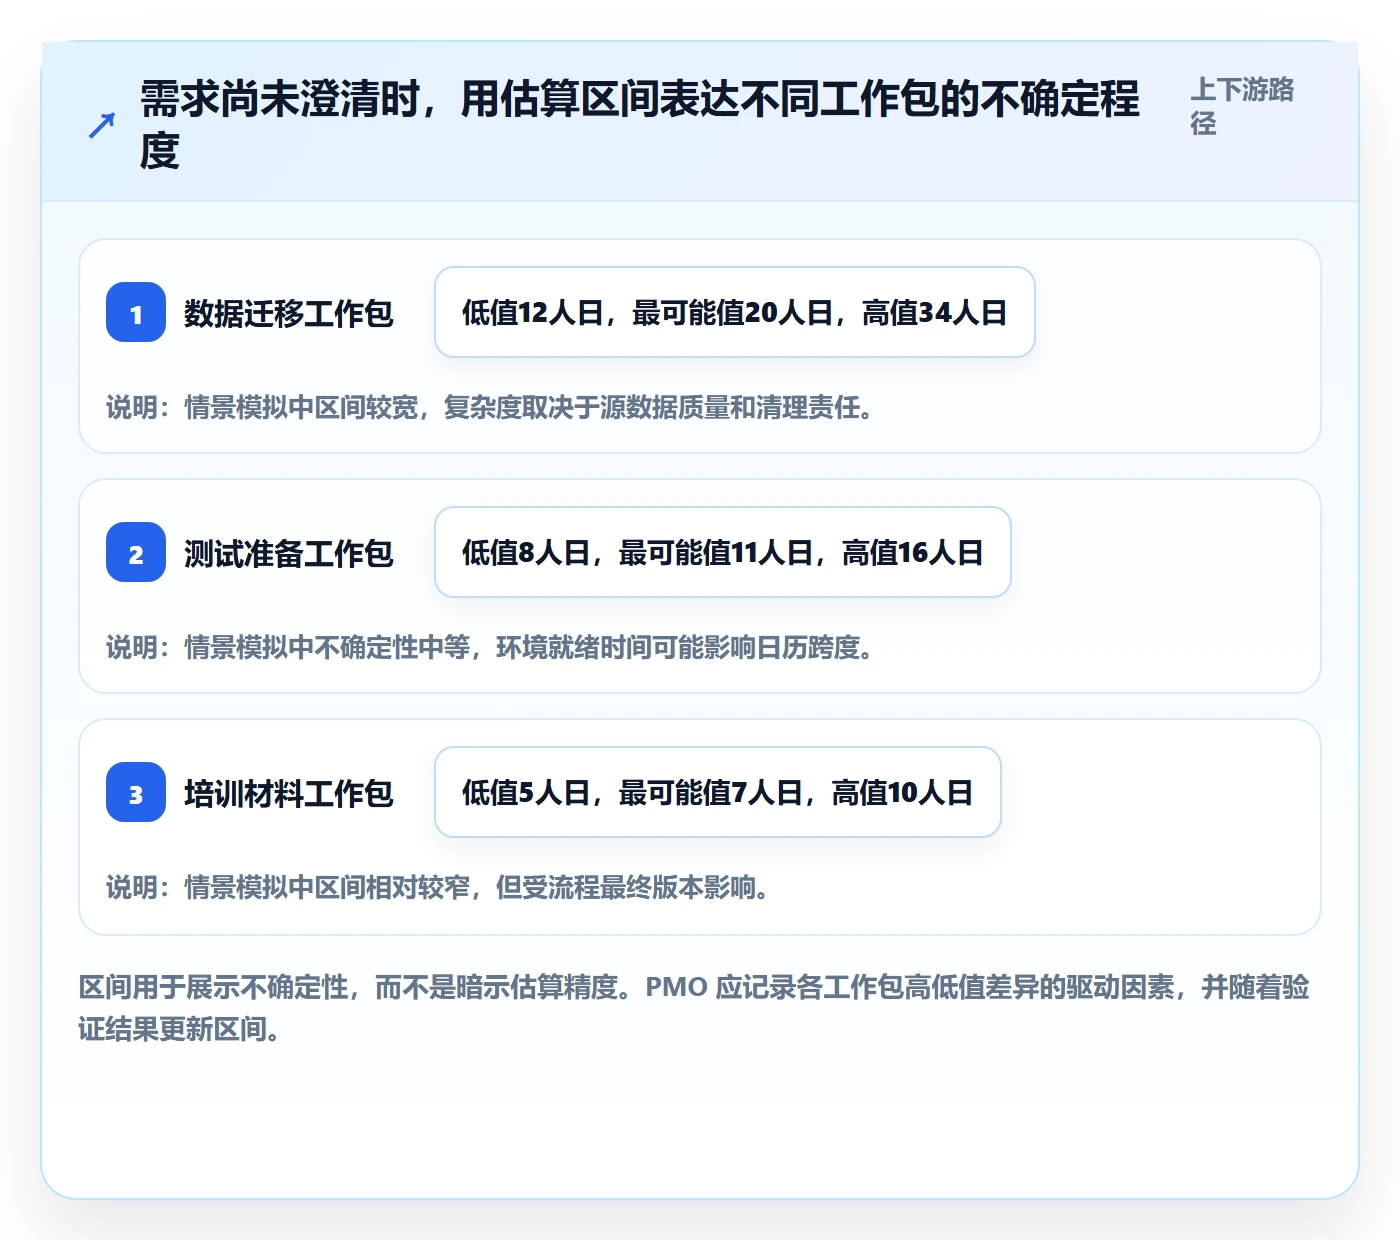The width and height of the screenshot is (1400, 1240).
Task: Click the number 2 badge for 测试准备工作包
Action: [136, 552]
